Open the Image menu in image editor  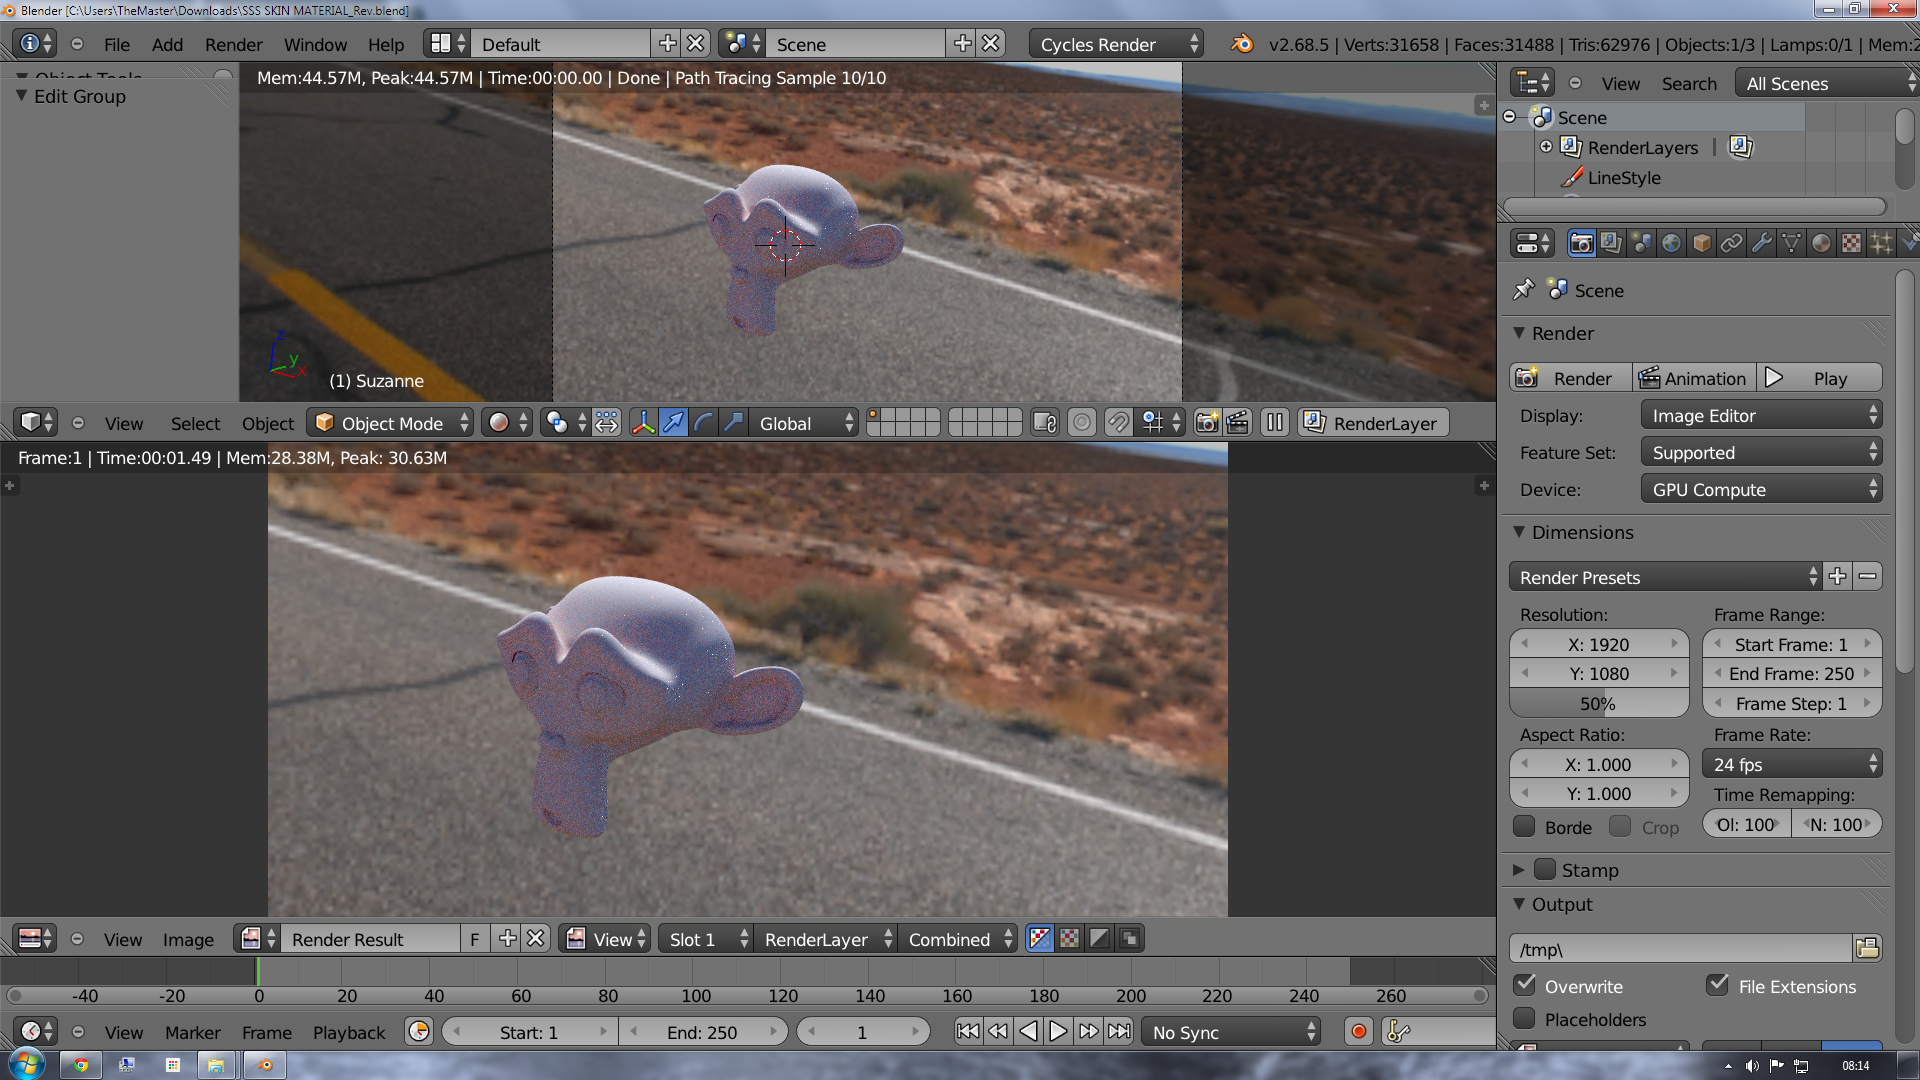tap(188, 939)
